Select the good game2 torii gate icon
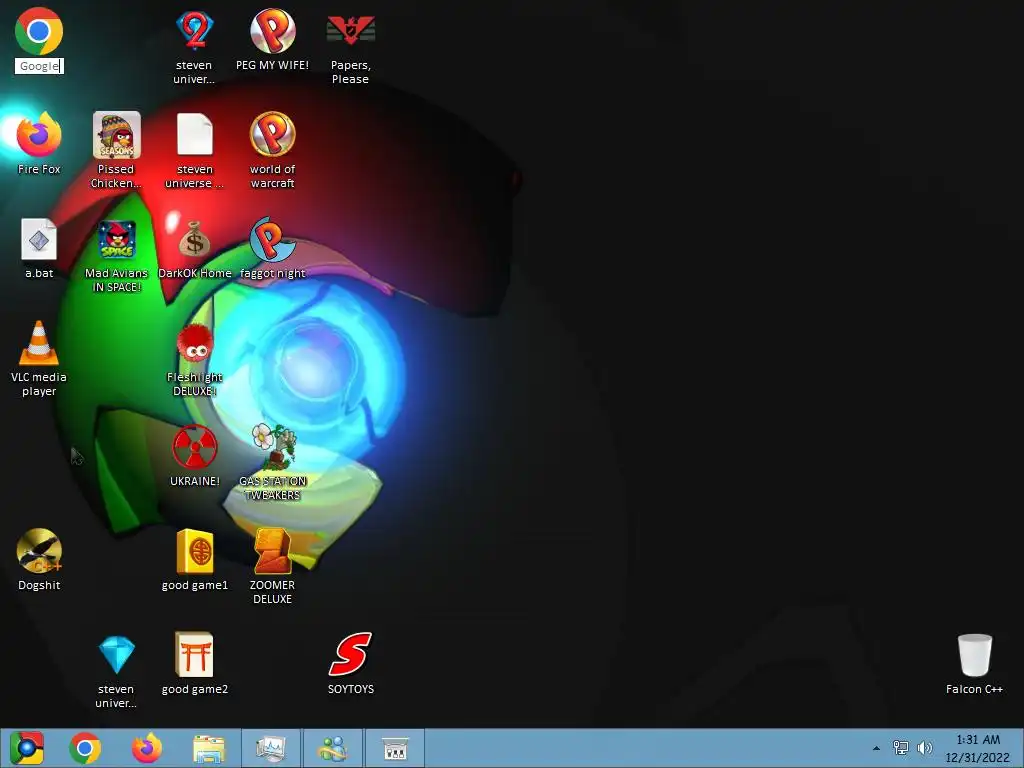This screenshot has height=768, width=1024. (x=195, y=655)
